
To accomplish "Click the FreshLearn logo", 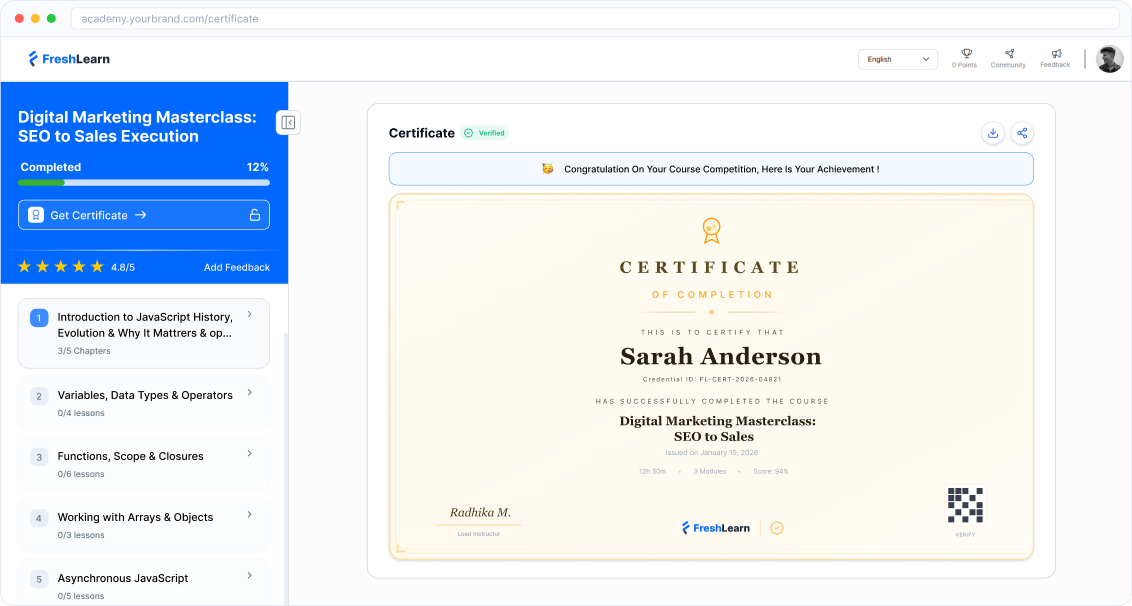I will point(69,58).
